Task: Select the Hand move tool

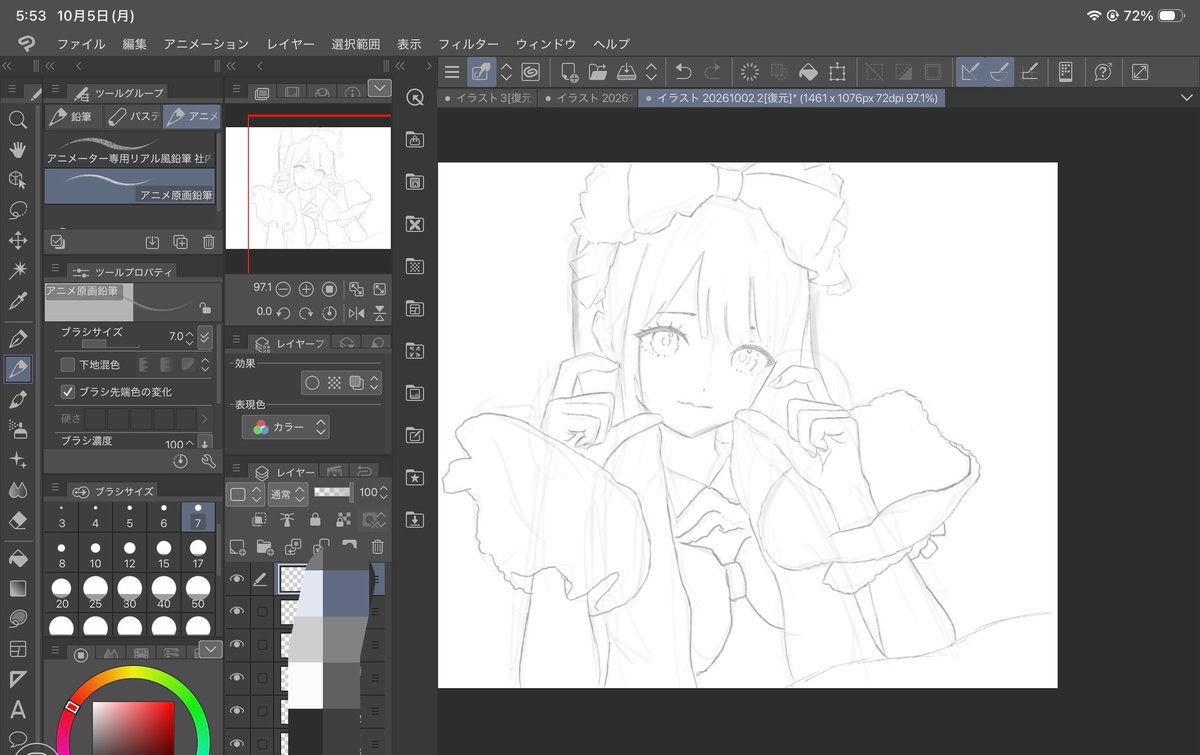Action: [x=17, y=150]
